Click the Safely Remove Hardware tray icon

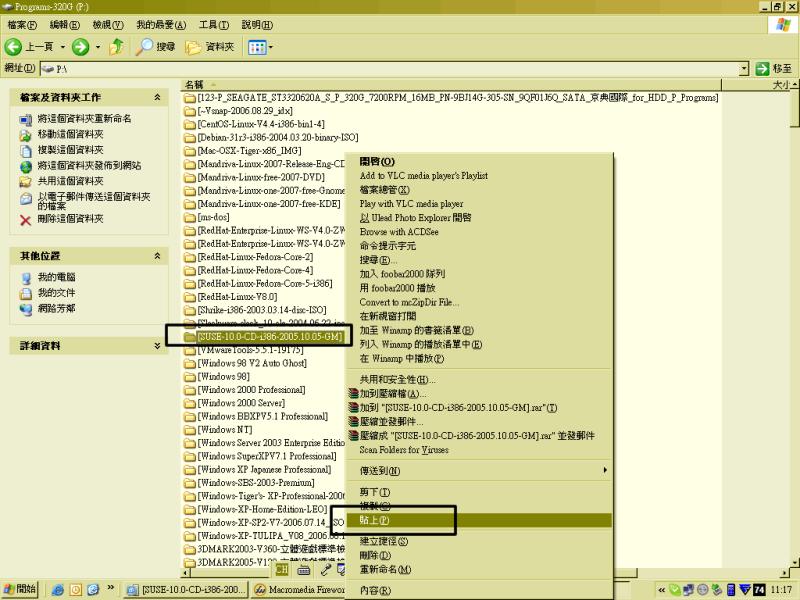pos(716,590)
